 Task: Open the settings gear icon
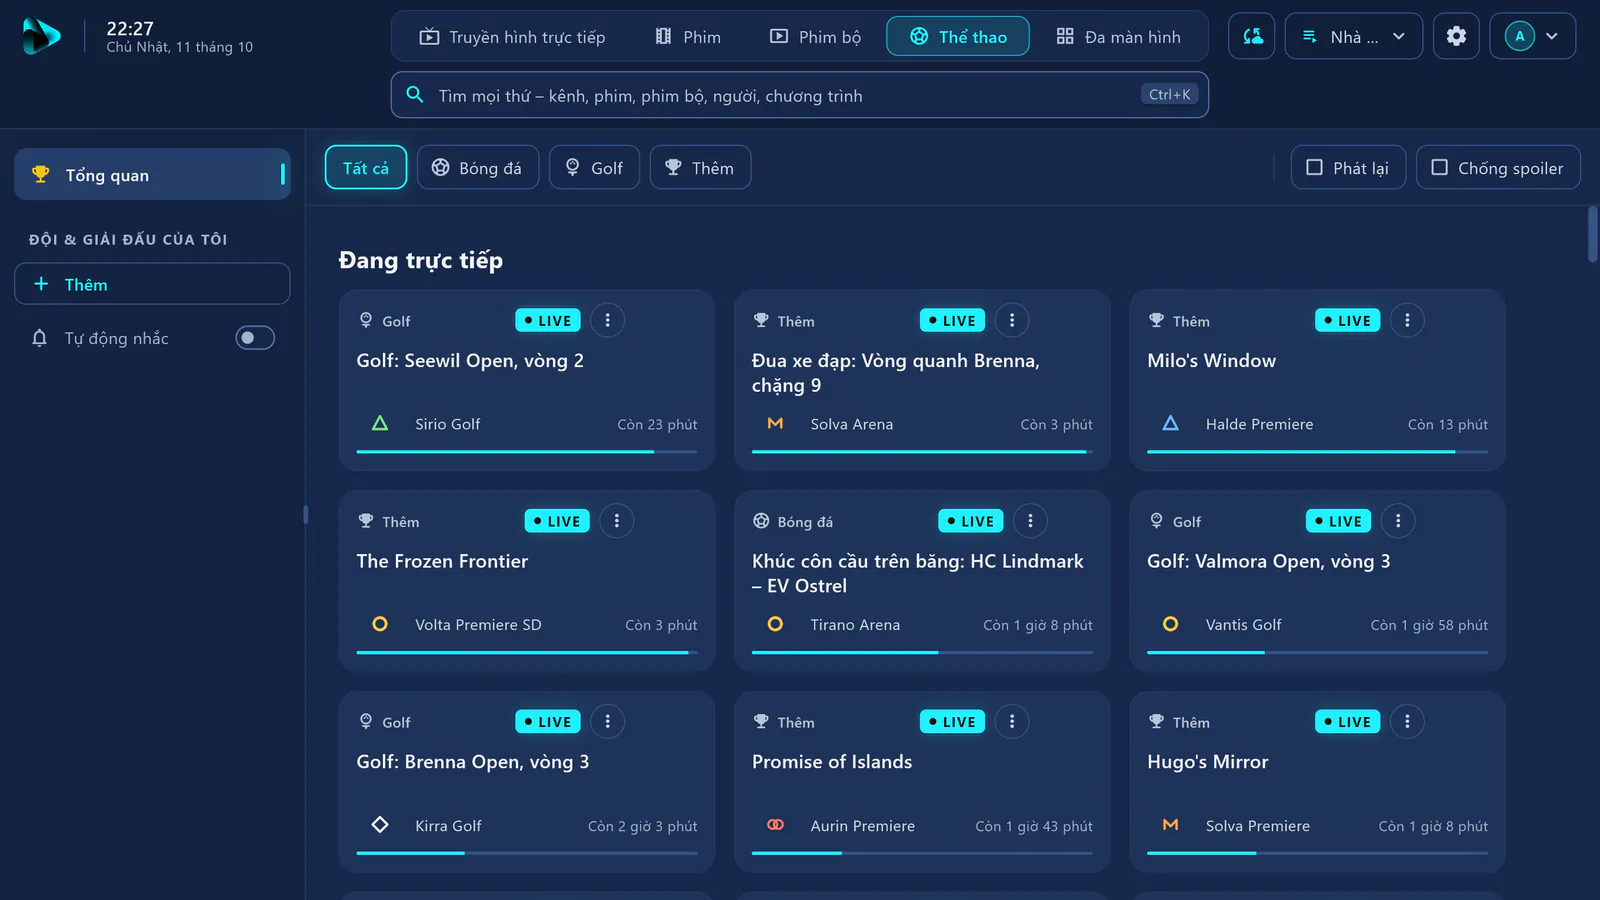1456,36
